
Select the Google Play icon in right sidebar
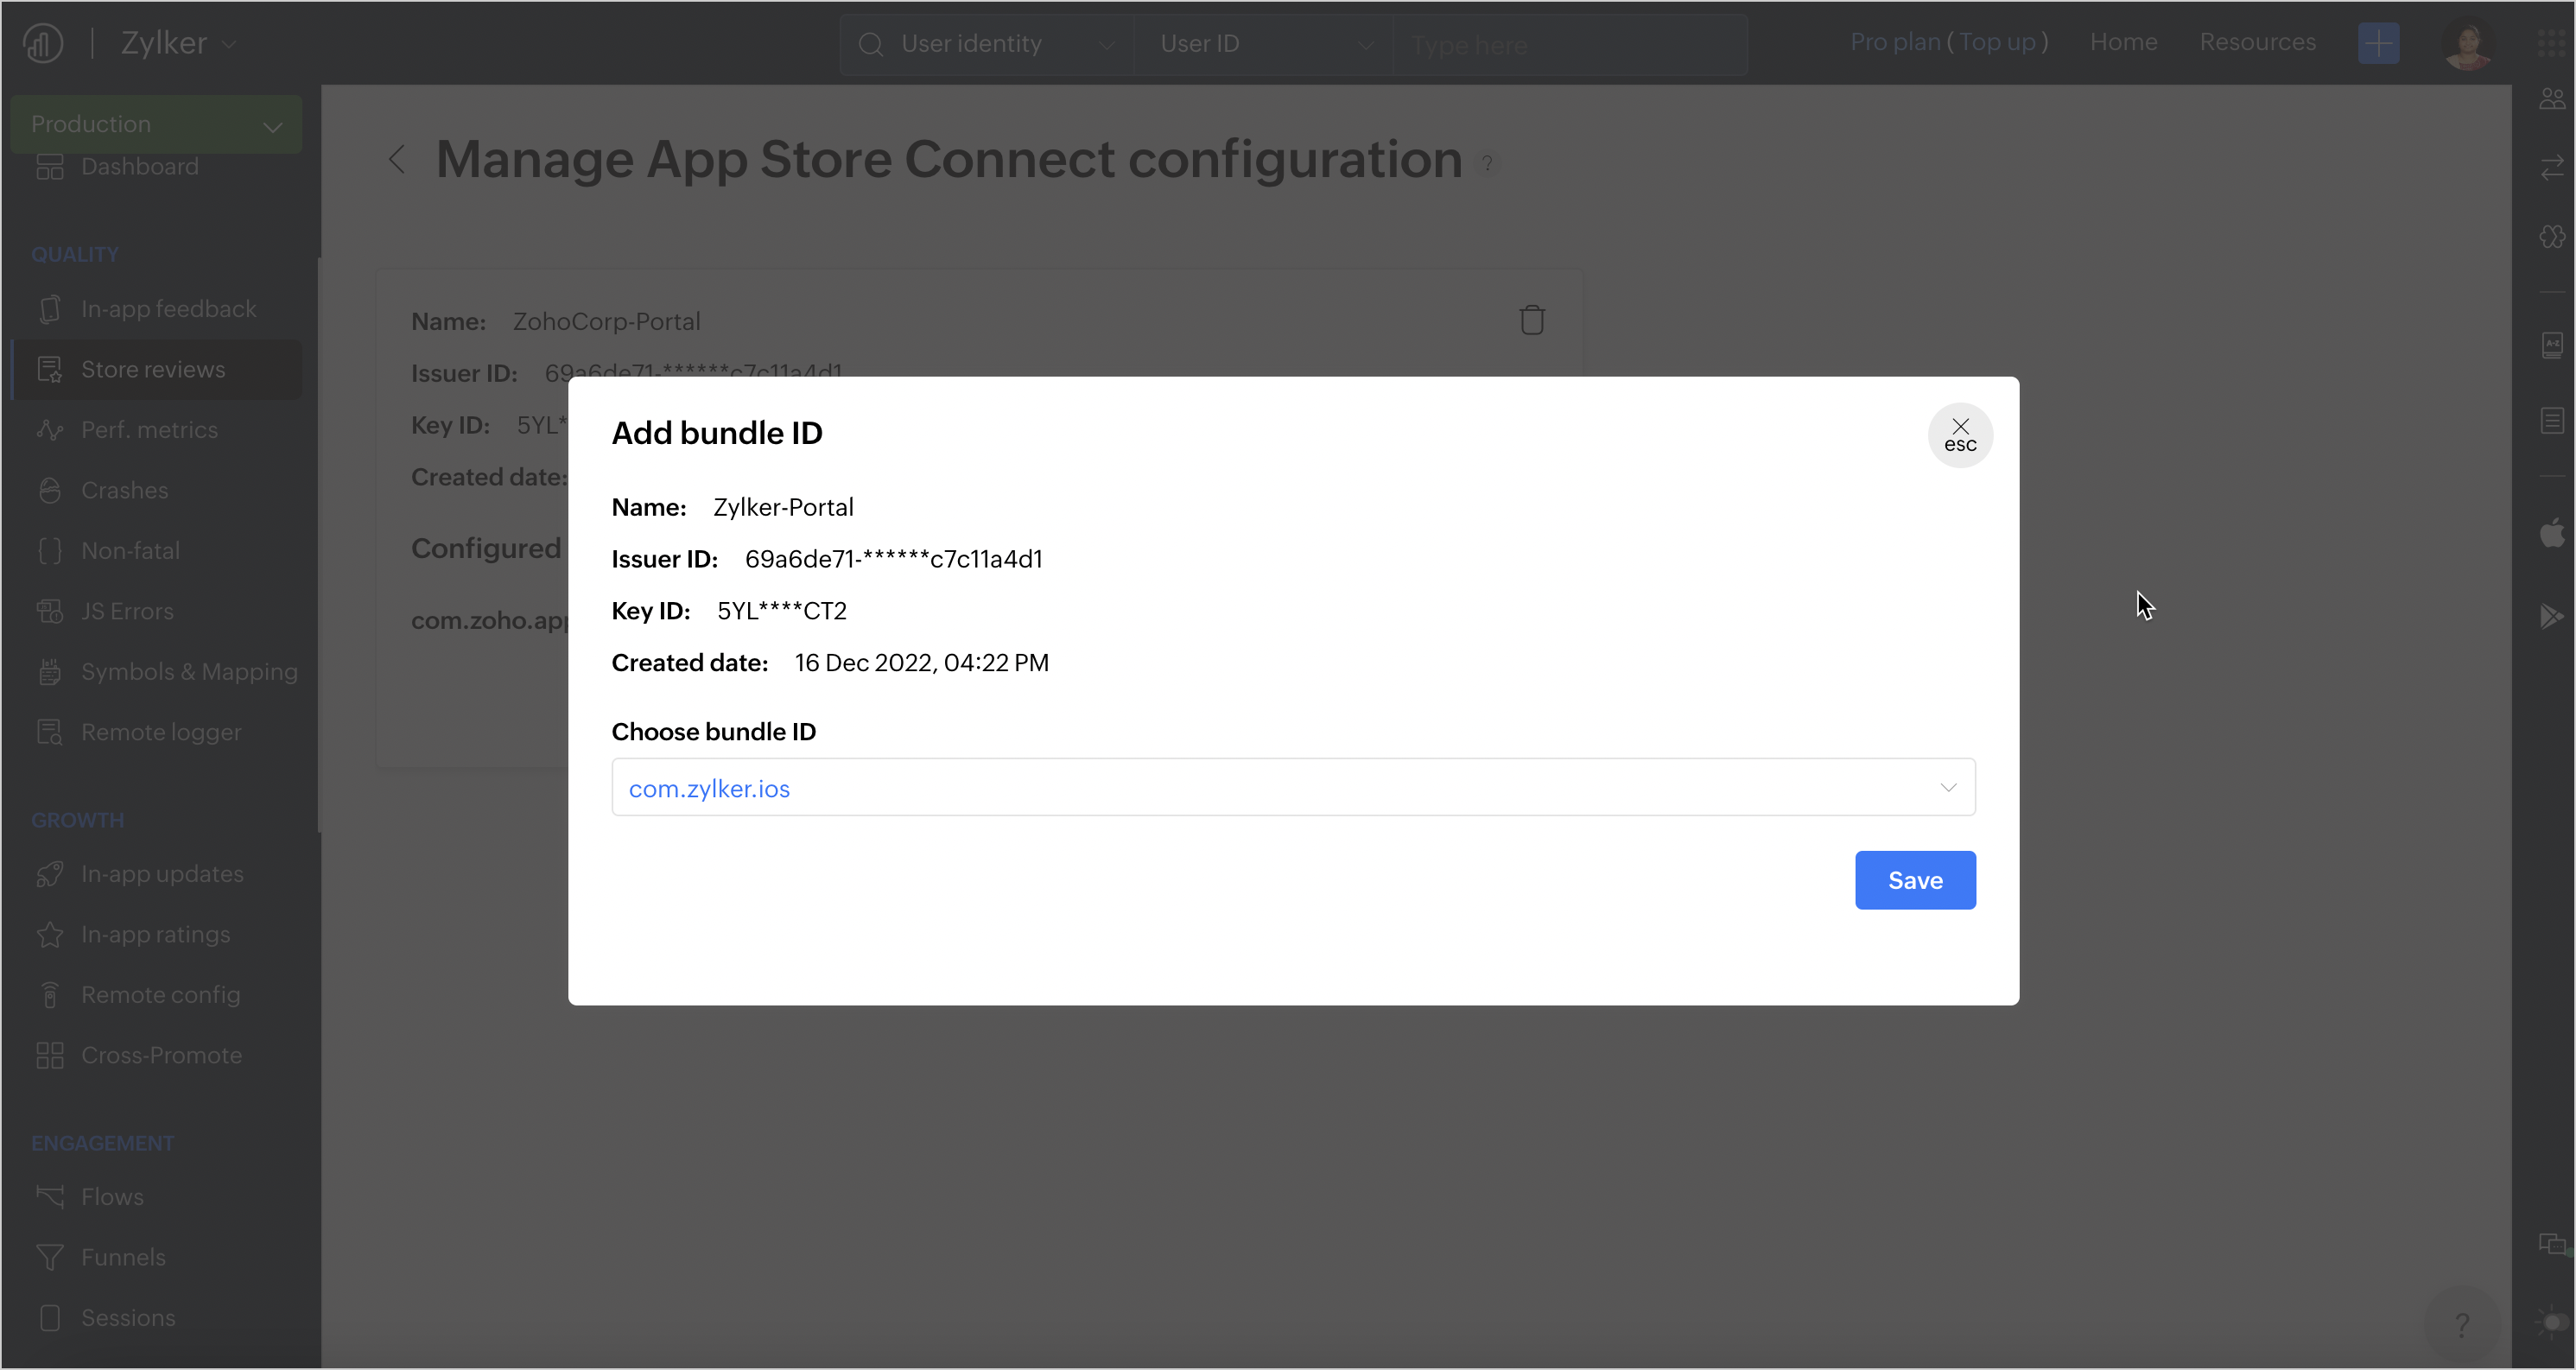click(x=2551, y=615)
